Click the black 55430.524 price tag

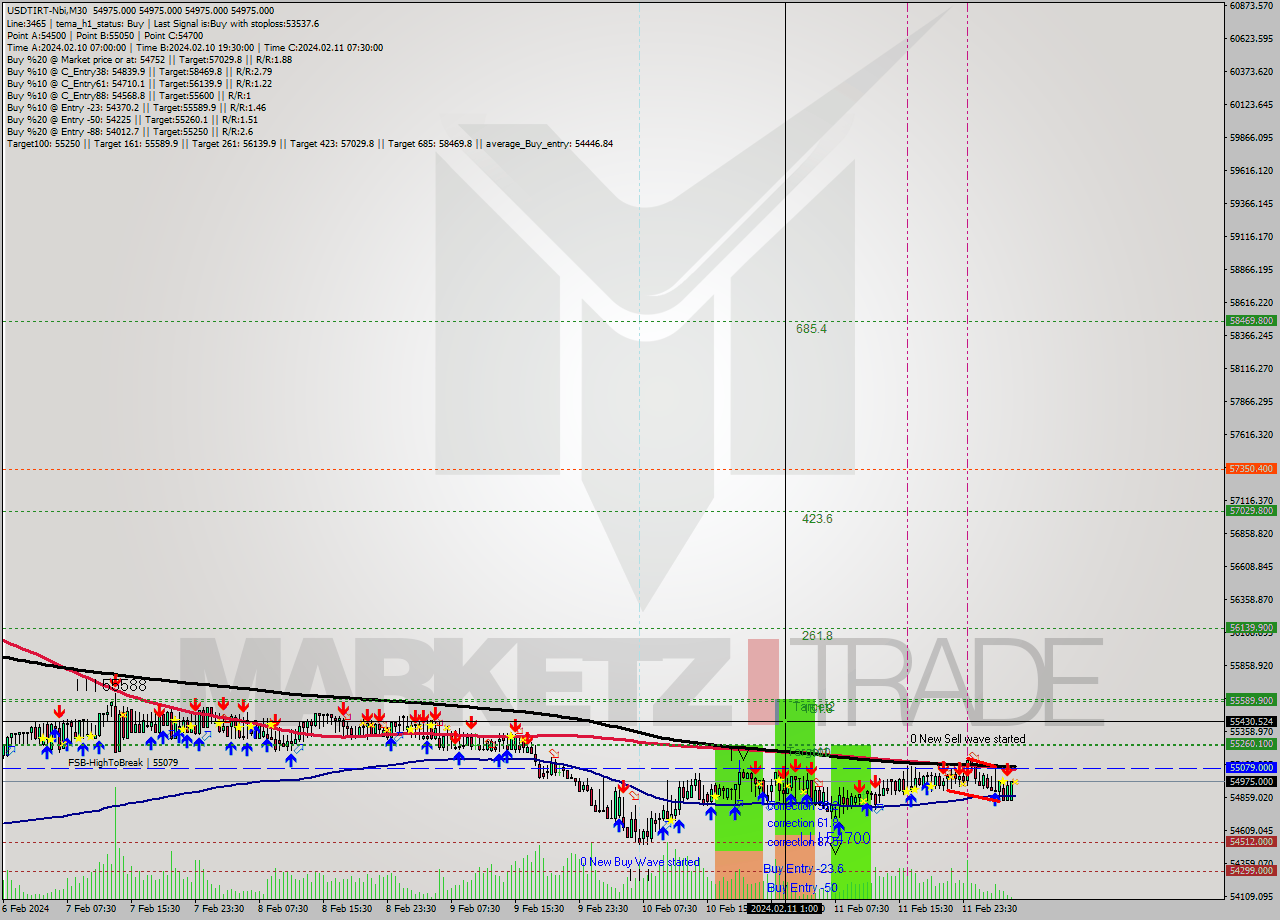point(1250,721)
